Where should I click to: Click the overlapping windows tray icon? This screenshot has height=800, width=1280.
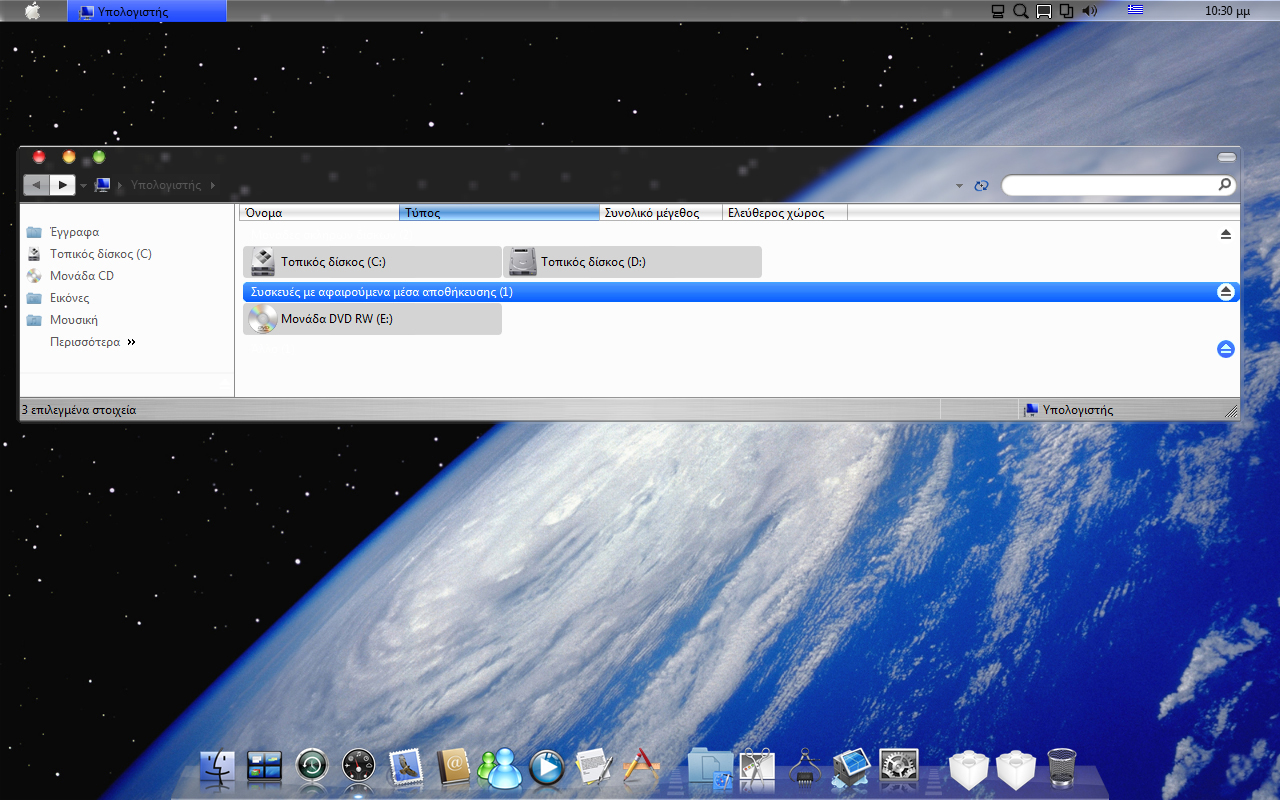pyautogui.click(x=1066, y=11)
